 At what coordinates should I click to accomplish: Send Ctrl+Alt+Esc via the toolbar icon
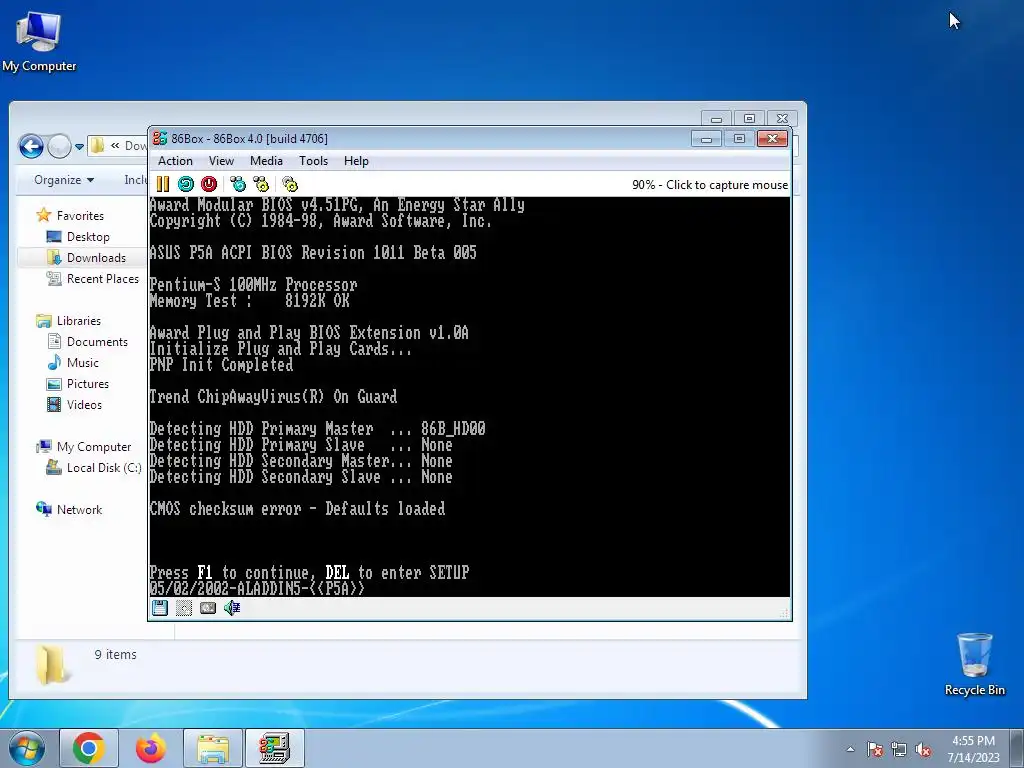click(261, 184)
